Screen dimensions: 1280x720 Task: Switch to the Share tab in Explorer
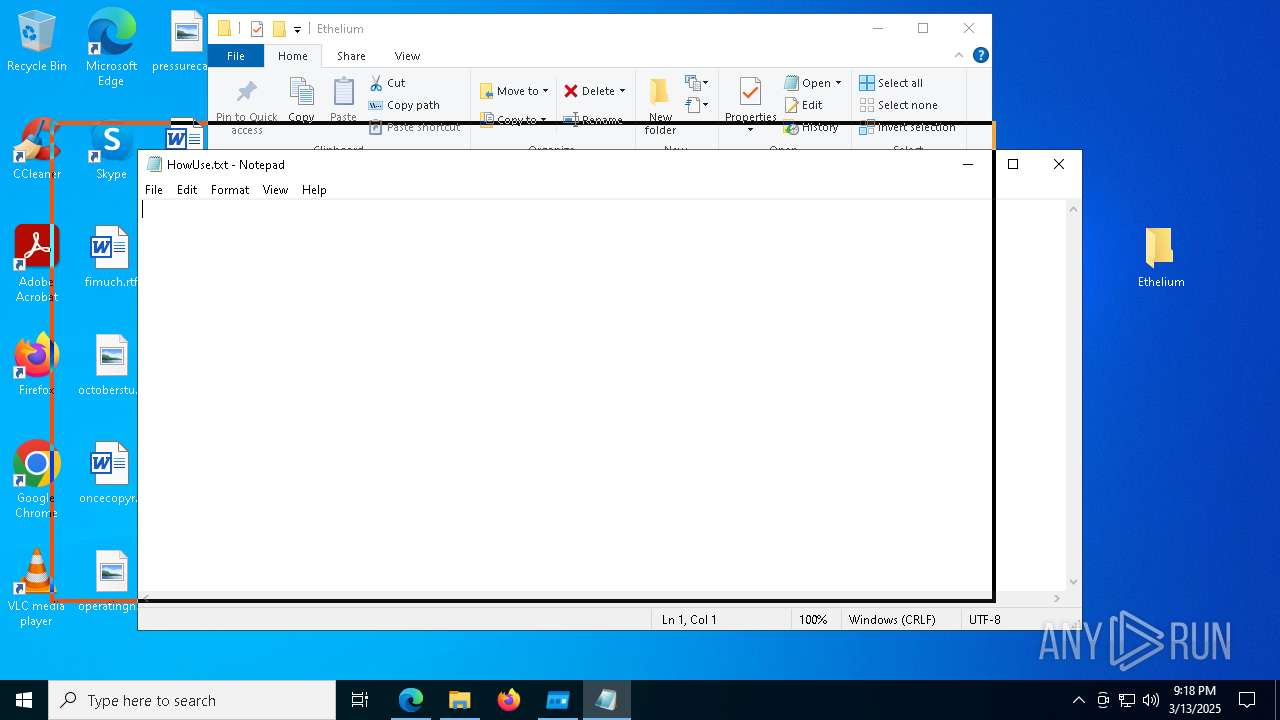(x=351, y=56)
